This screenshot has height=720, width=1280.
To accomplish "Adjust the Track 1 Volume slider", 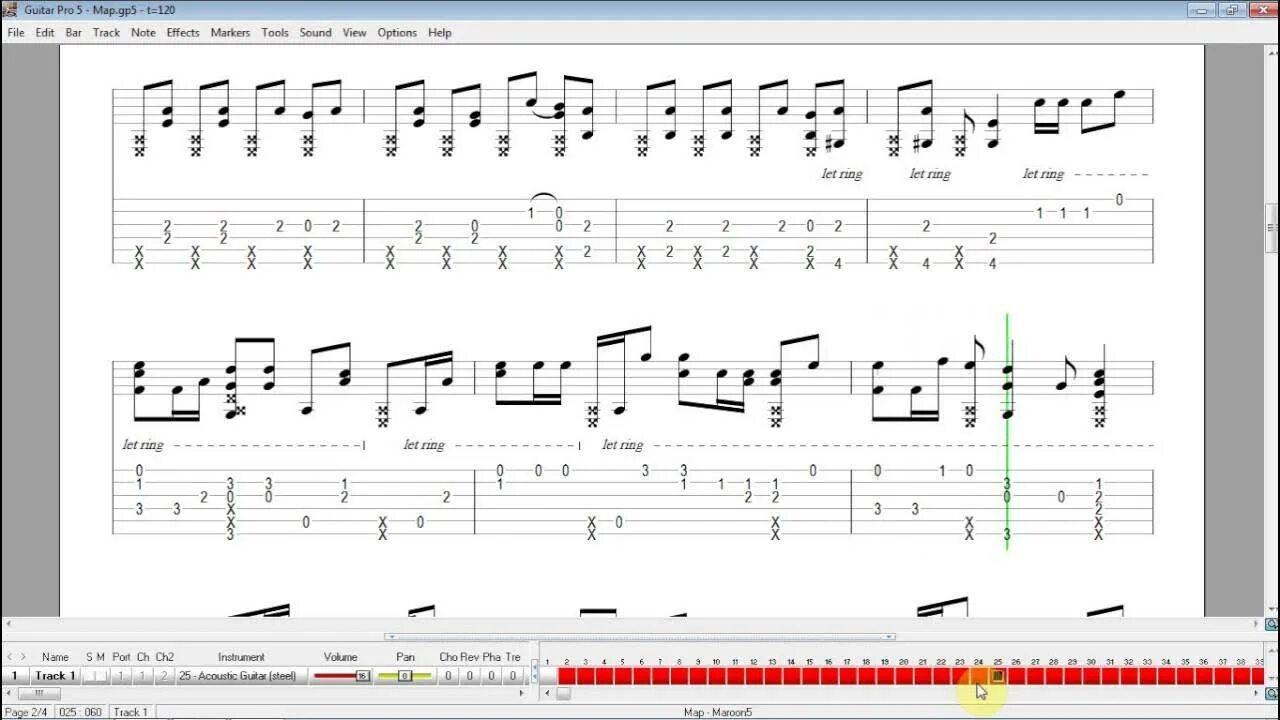I will (341, 676).
